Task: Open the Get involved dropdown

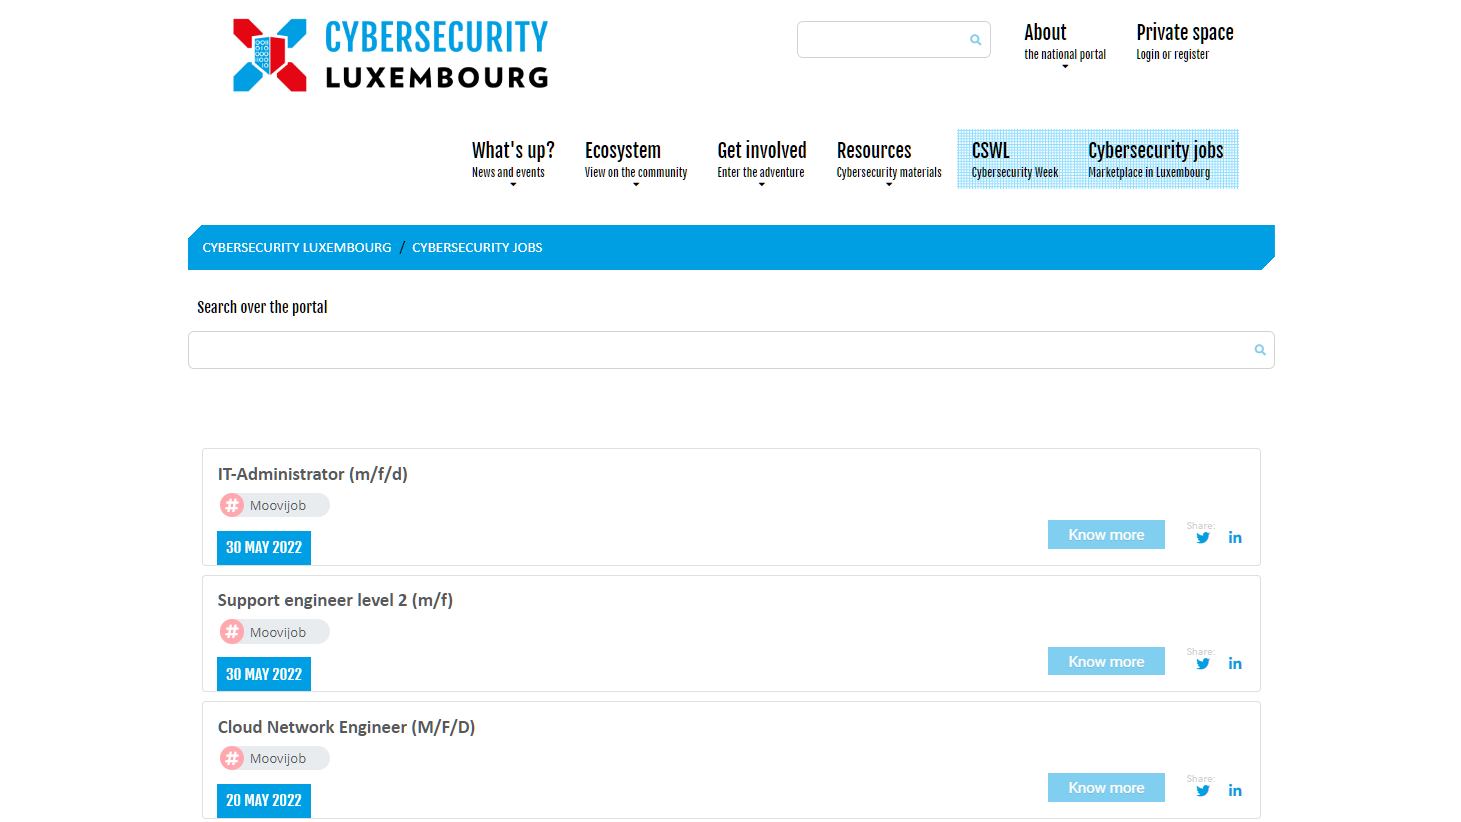Action: [x=761, y=160]
